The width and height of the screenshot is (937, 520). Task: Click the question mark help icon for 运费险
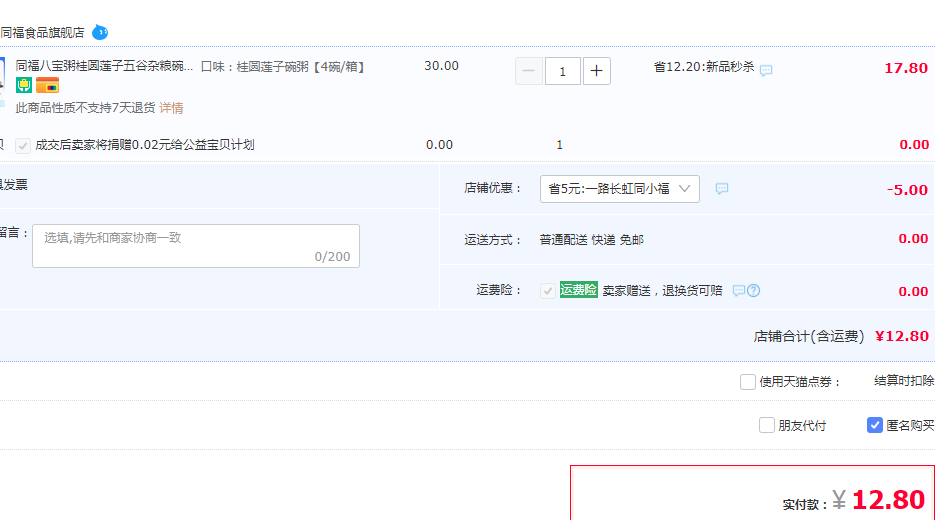(x=754, y=291)
